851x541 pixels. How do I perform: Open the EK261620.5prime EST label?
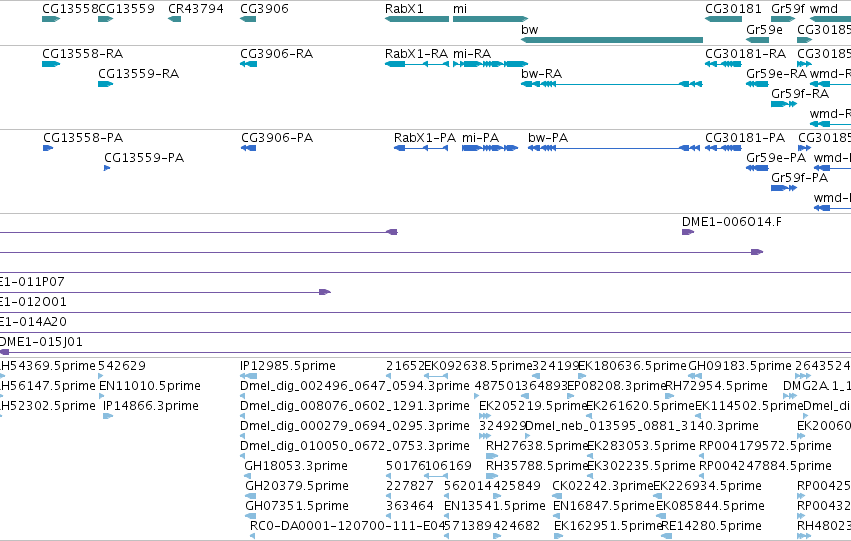[x=641, y=406]
